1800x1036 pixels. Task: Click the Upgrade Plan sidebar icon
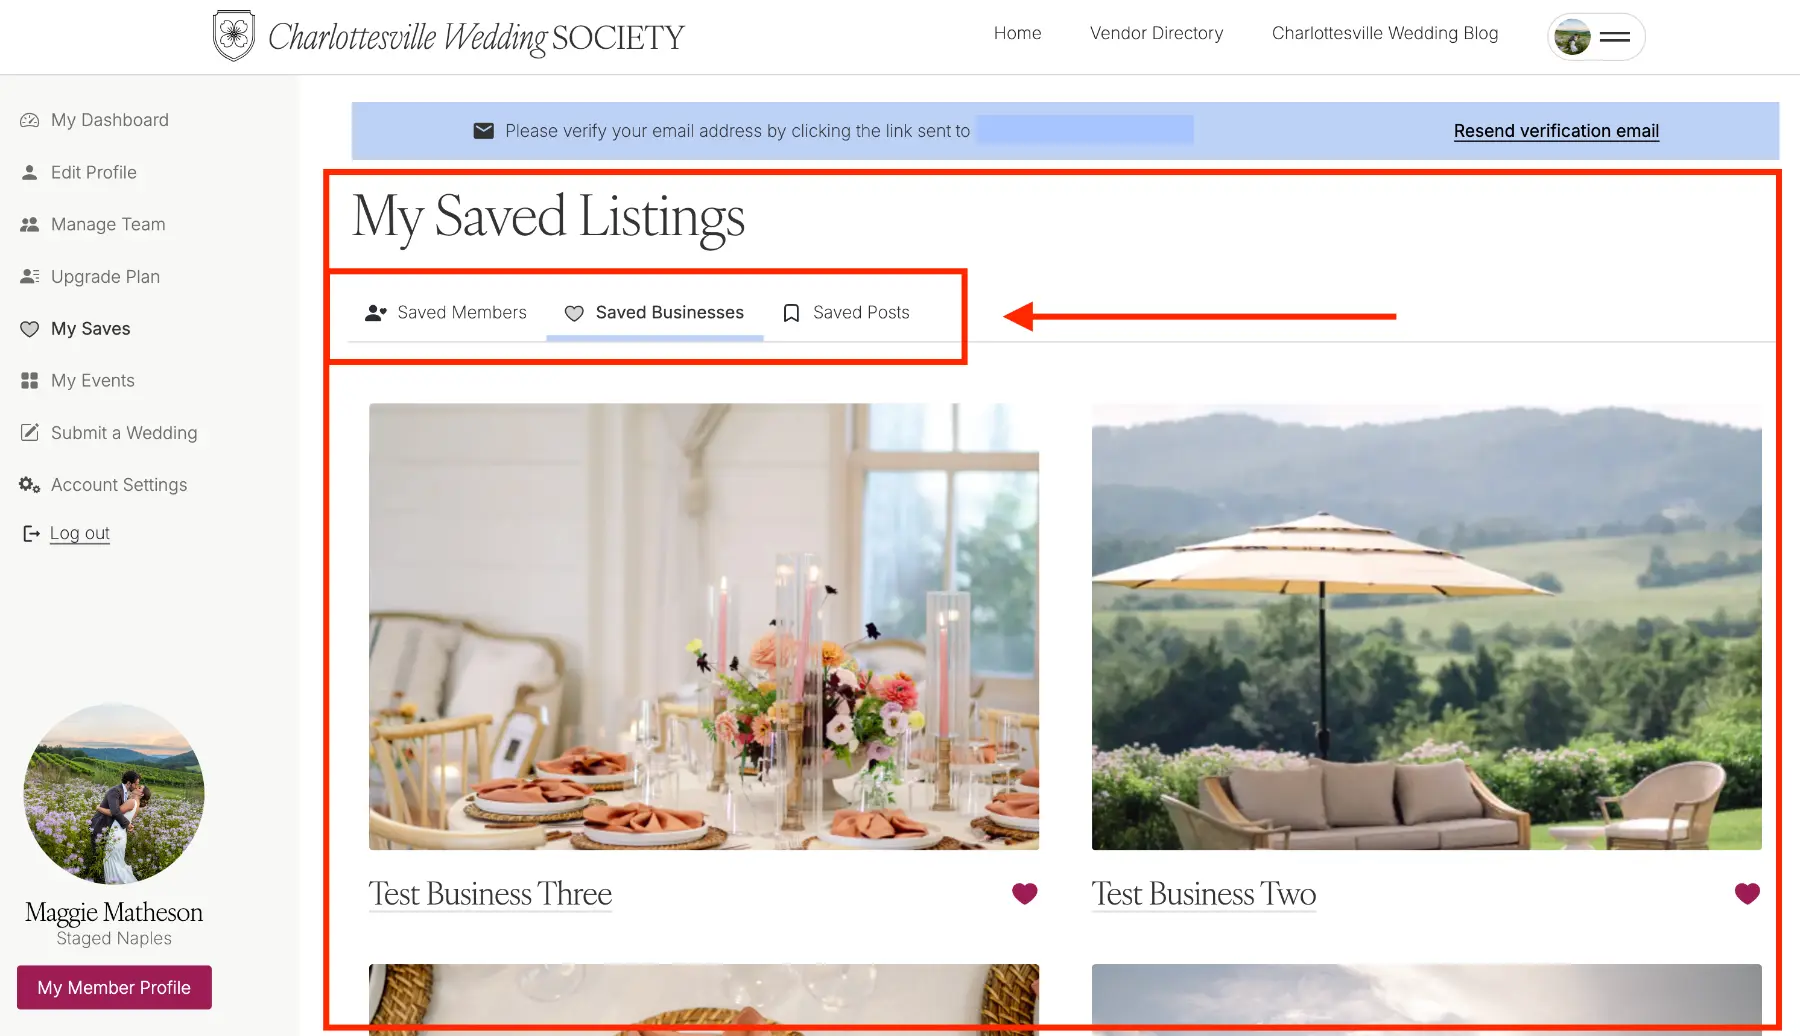30,276
